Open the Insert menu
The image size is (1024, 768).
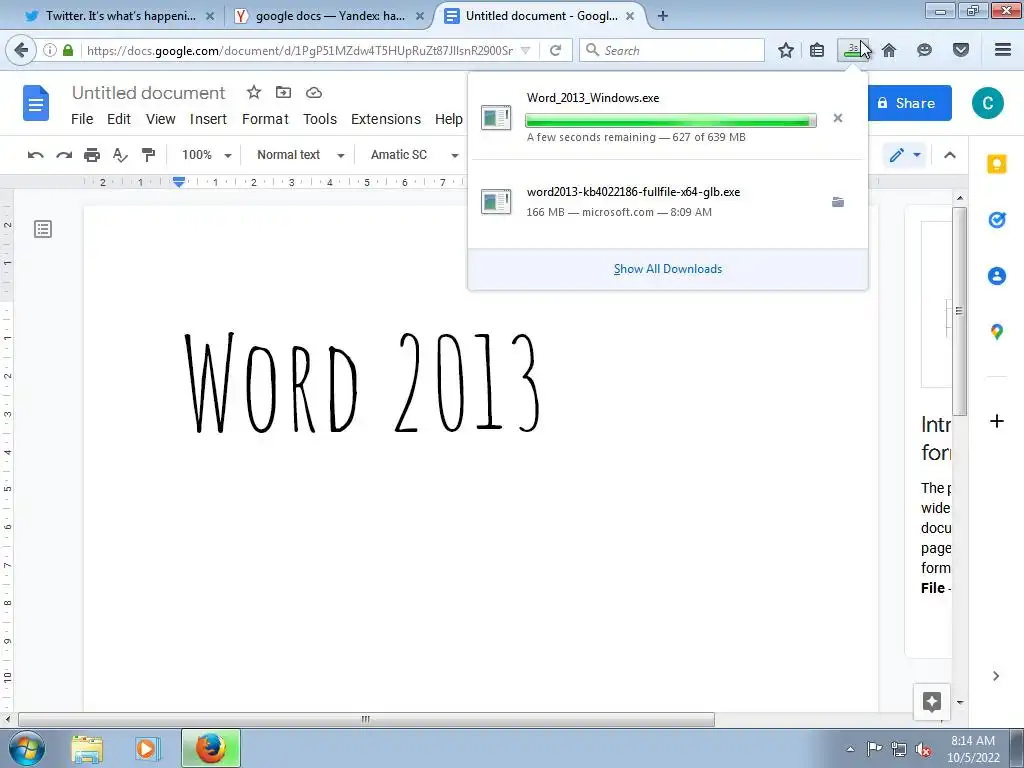208,119
